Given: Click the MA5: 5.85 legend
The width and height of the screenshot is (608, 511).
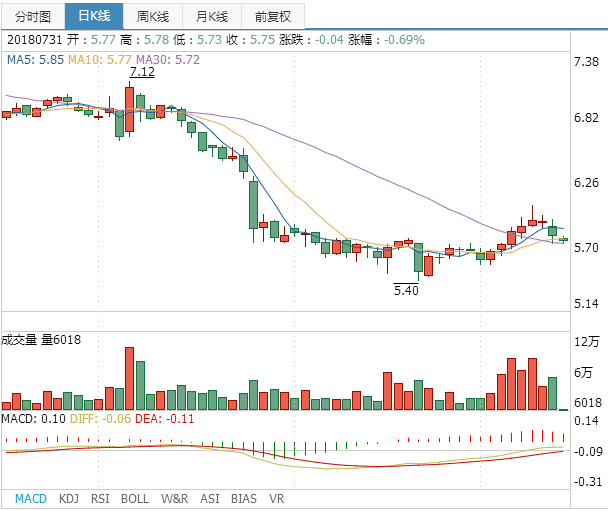Looking at the screenshot, I should tap(35, 60).
